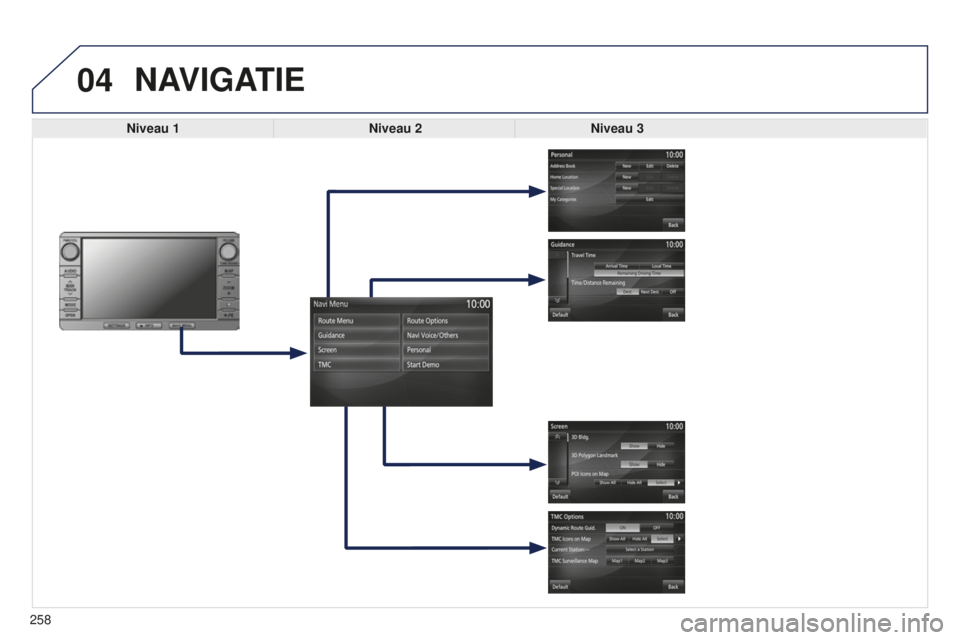Click the AUDIO hardware key on the unit
Screen dimensions: 960x640
[x=70, y=271]
